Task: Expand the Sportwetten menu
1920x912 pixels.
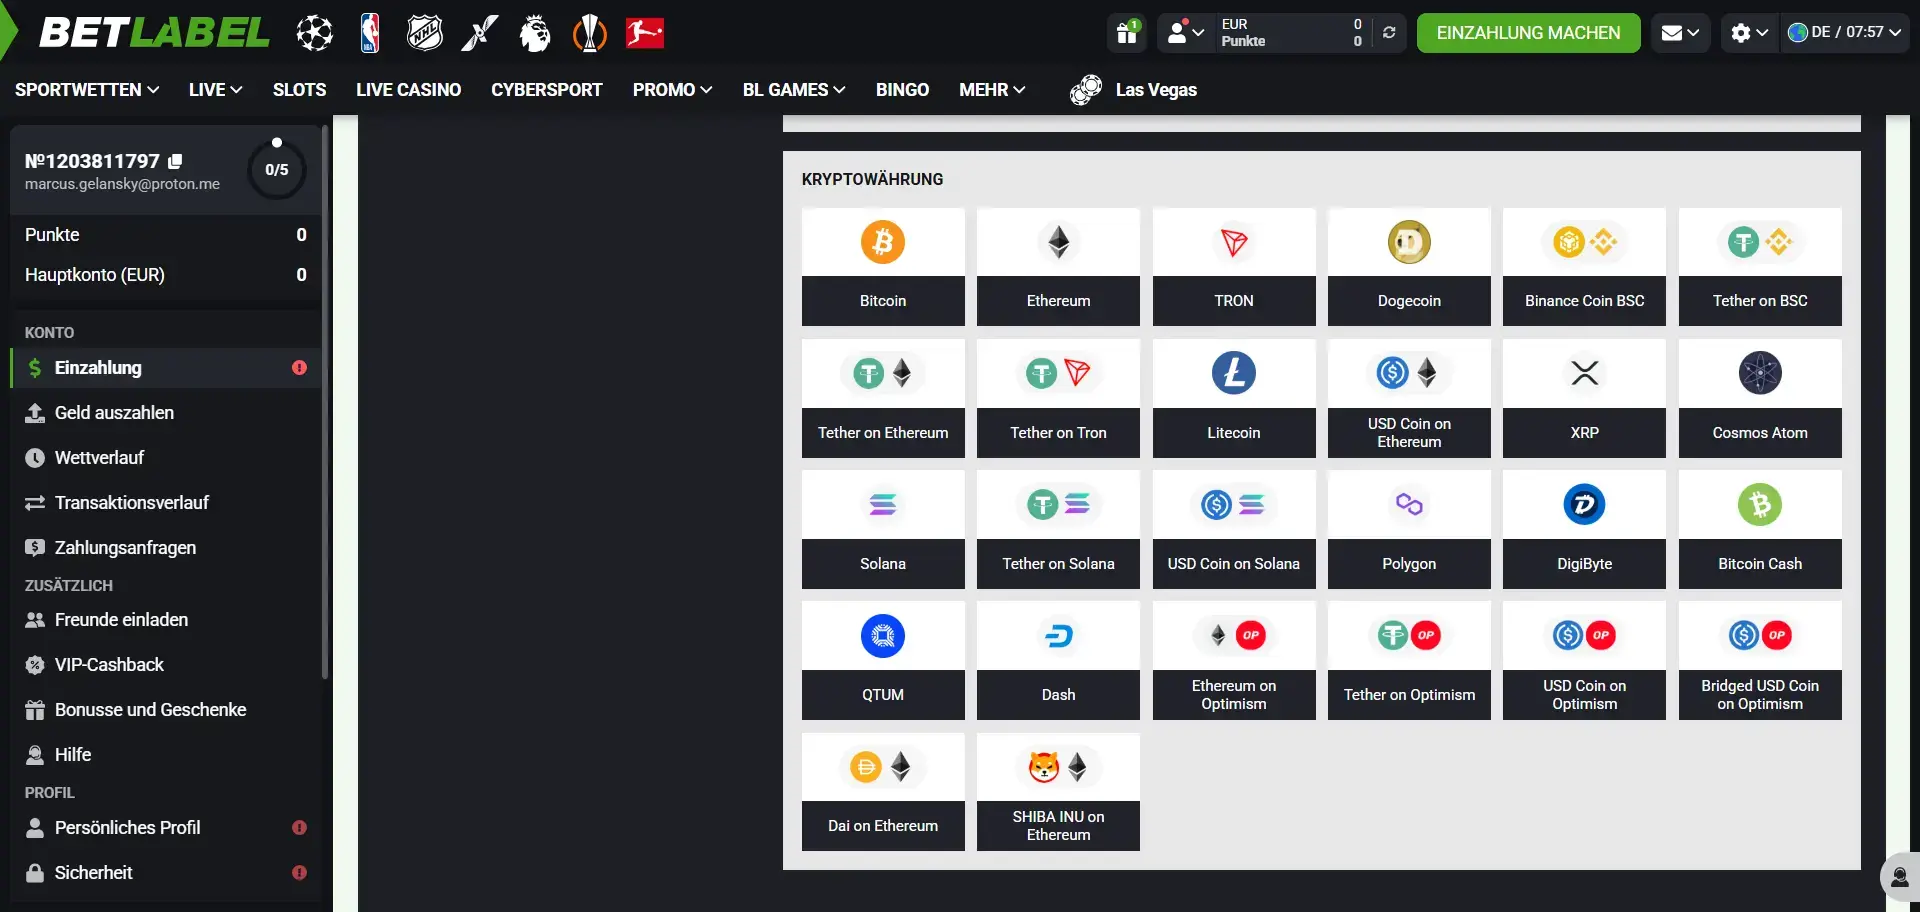Action: coord(87,90)
